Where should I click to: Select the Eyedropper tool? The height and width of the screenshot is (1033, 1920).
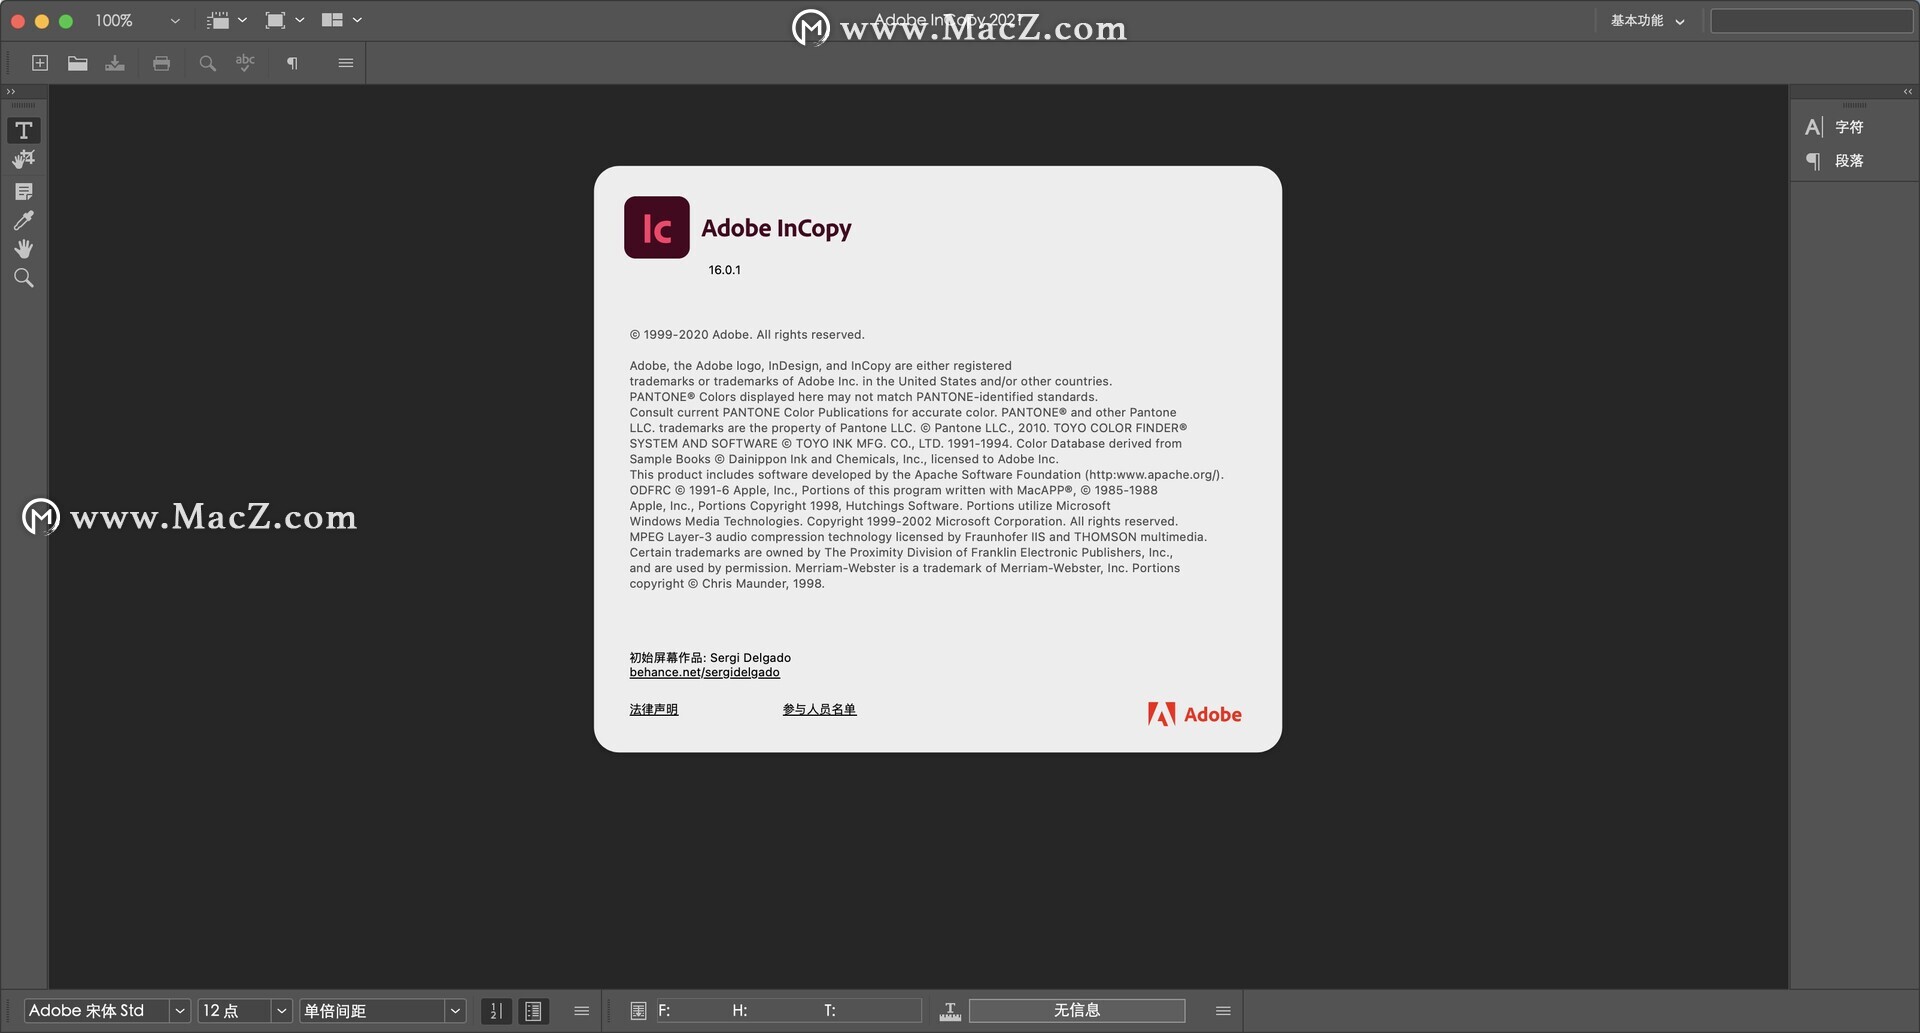click(24, 220)
